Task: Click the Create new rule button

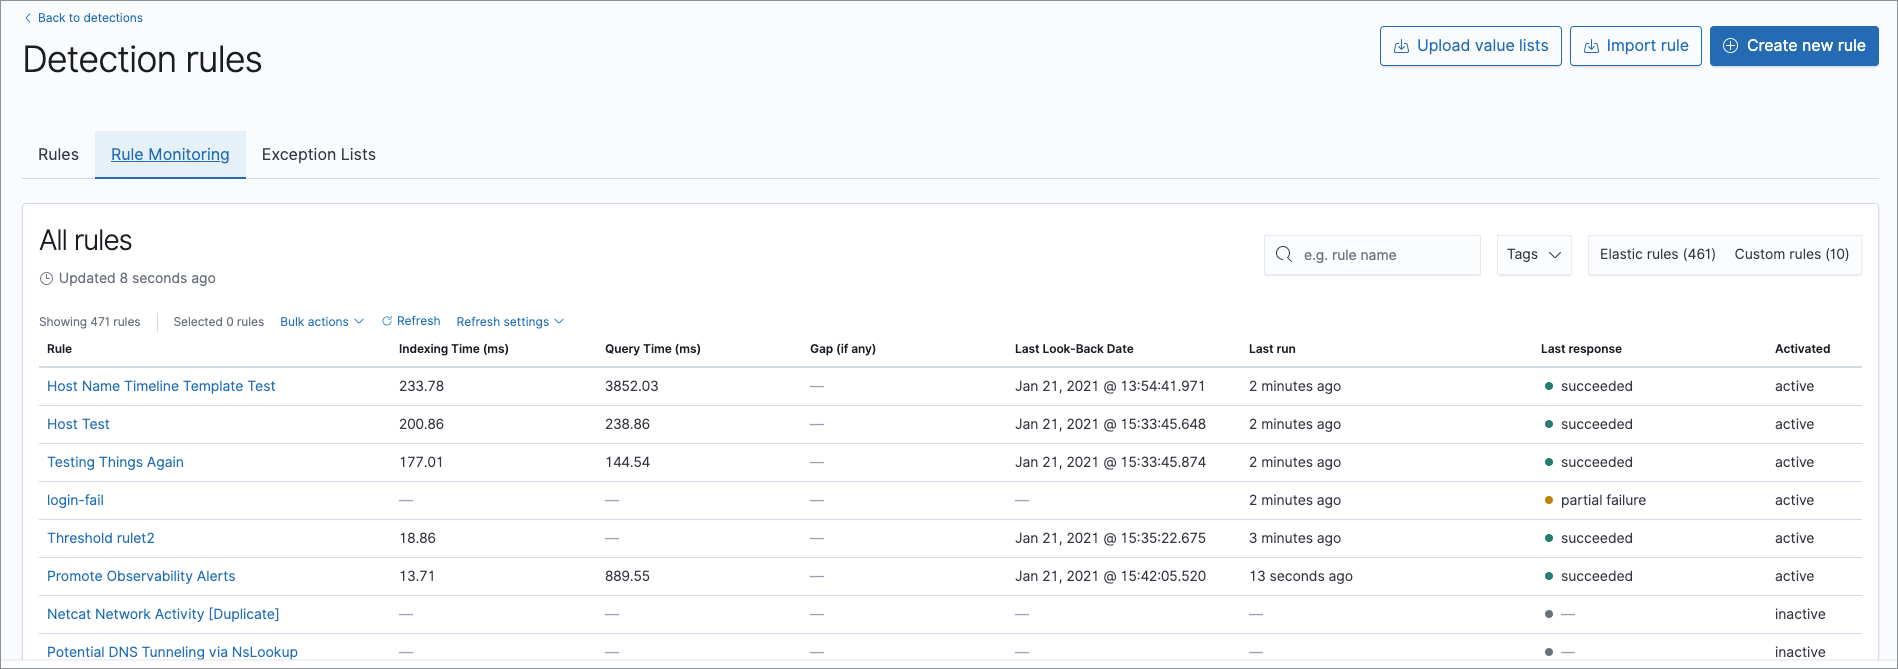Action: [1794, 46]
